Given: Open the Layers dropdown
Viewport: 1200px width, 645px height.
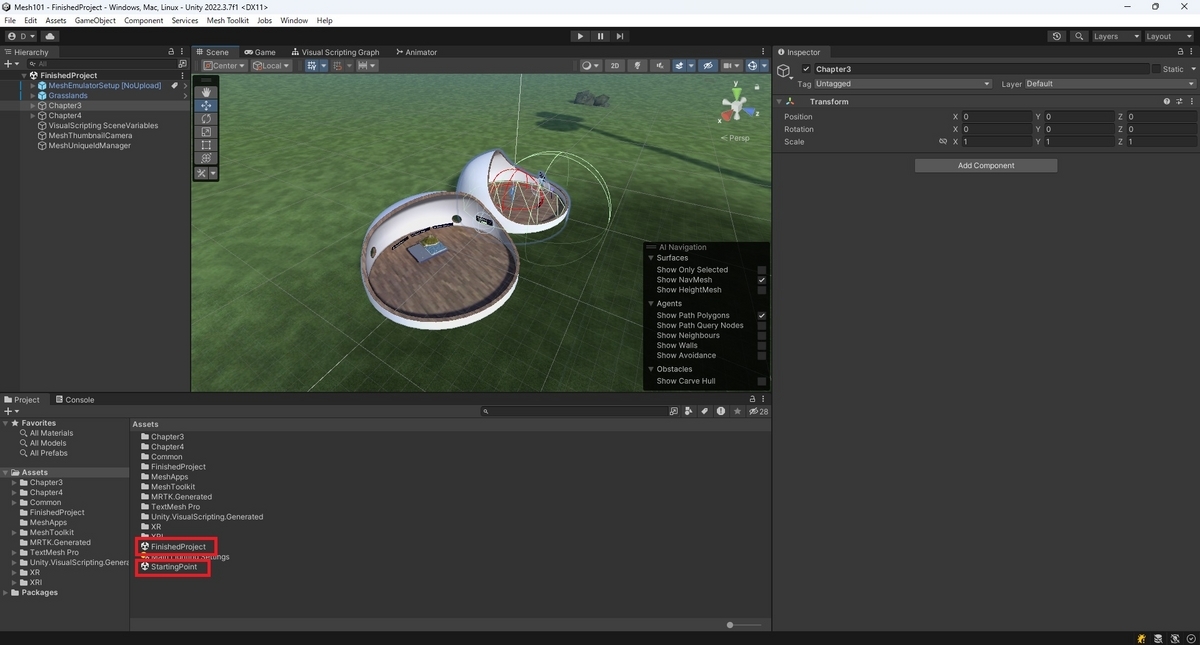Looking at the screenshot, I should pyautogui.click(x=1115, y=36).
